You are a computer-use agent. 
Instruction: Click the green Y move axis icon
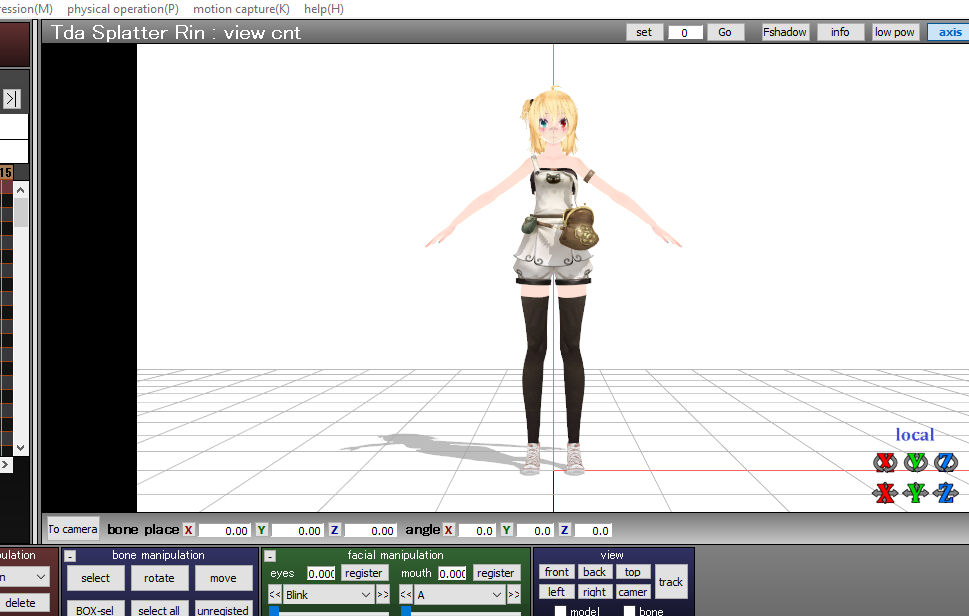(915, 492)
